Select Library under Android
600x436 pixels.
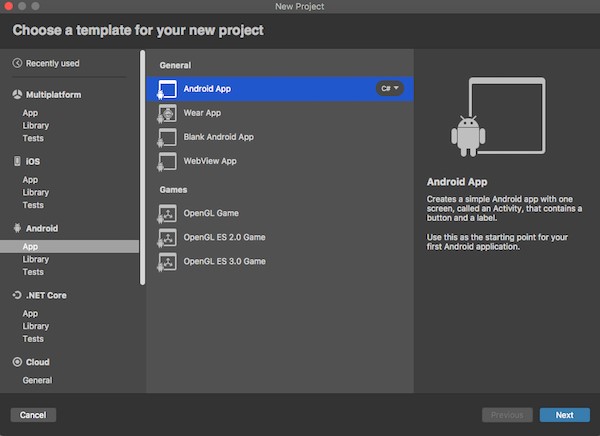[x=36, y=259]
